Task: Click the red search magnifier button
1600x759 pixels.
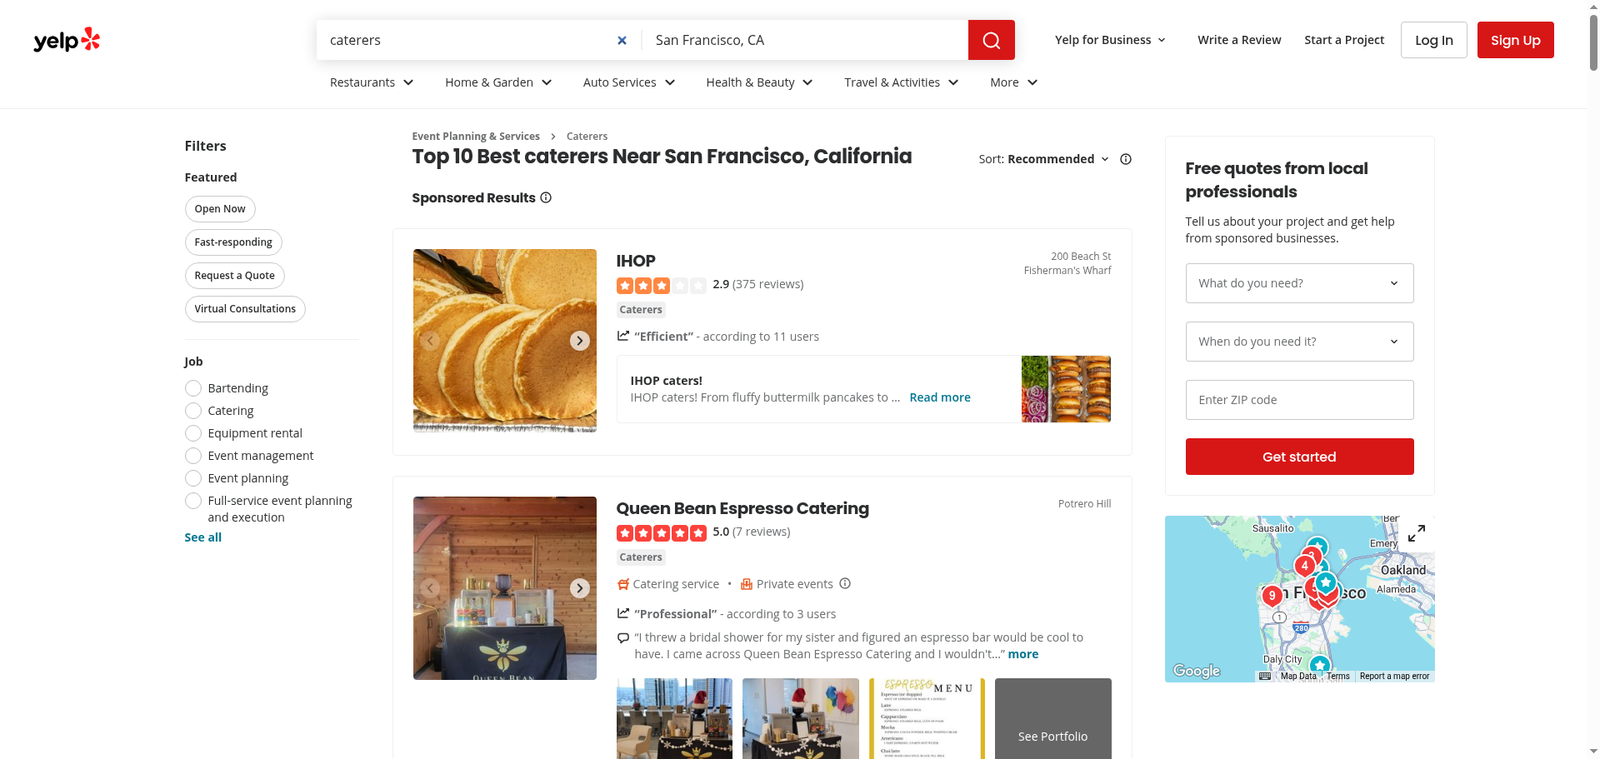Action: pos(990,40)
